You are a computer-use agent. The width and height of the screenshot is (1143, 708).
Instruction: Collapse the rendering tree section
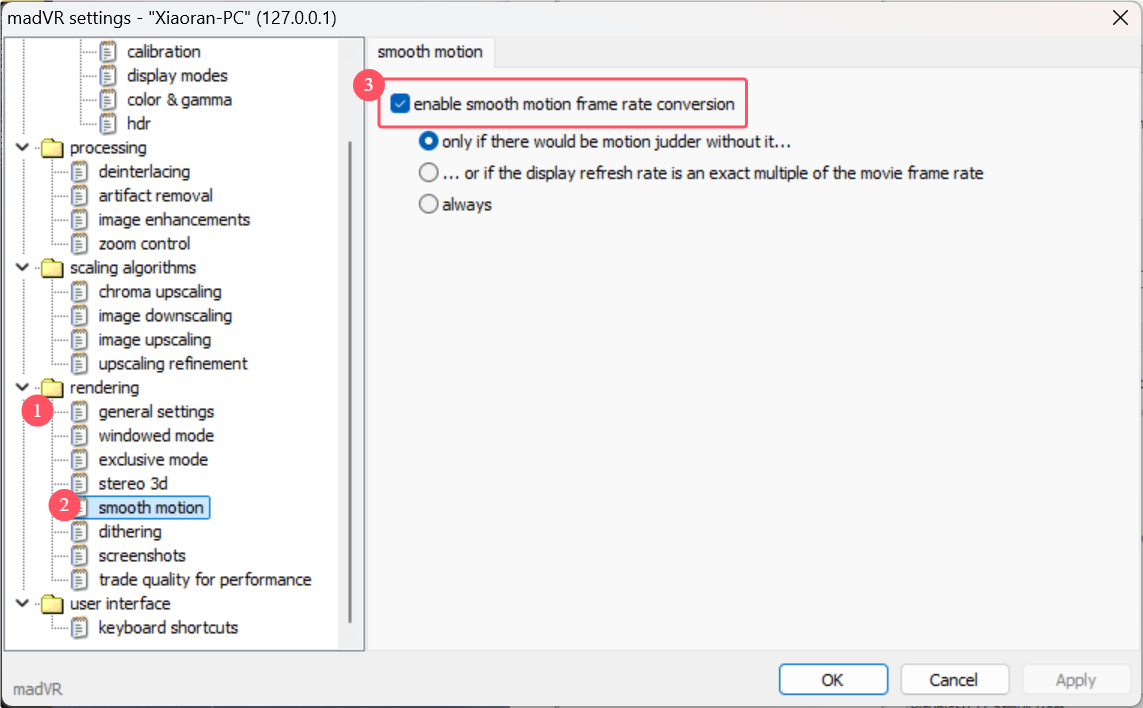pyautogui.click(x=22, y=388)
